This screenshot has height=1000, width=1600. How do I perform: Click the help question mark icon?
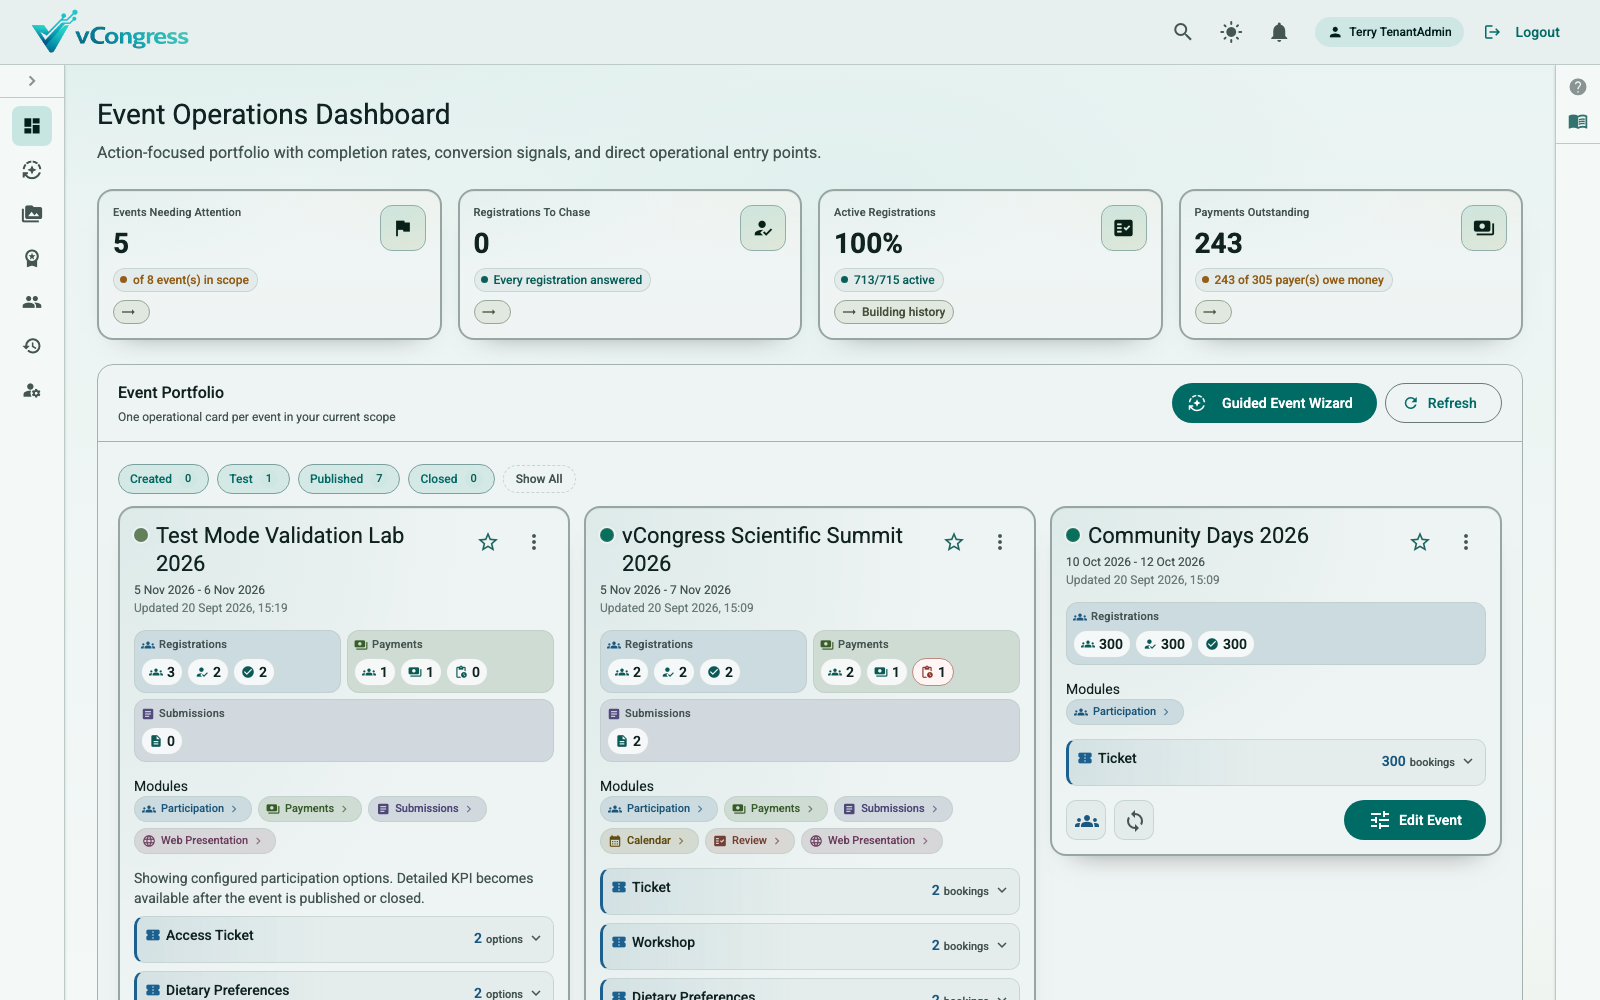click(1578, 87)
